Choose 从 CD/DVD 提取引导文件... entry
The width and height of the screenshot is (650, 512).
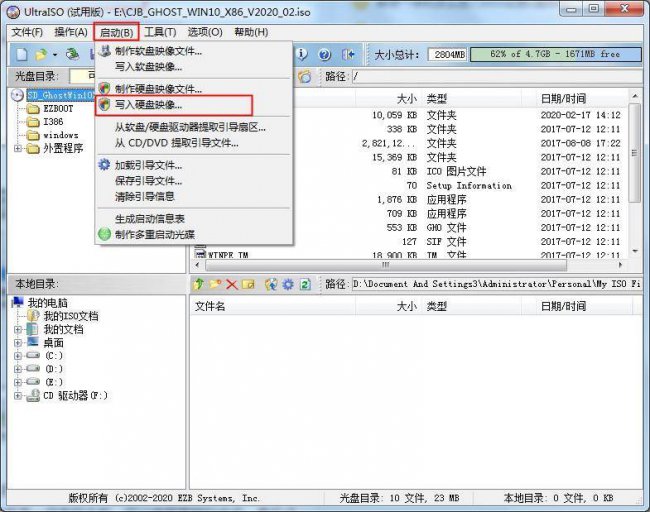[194, 143]
